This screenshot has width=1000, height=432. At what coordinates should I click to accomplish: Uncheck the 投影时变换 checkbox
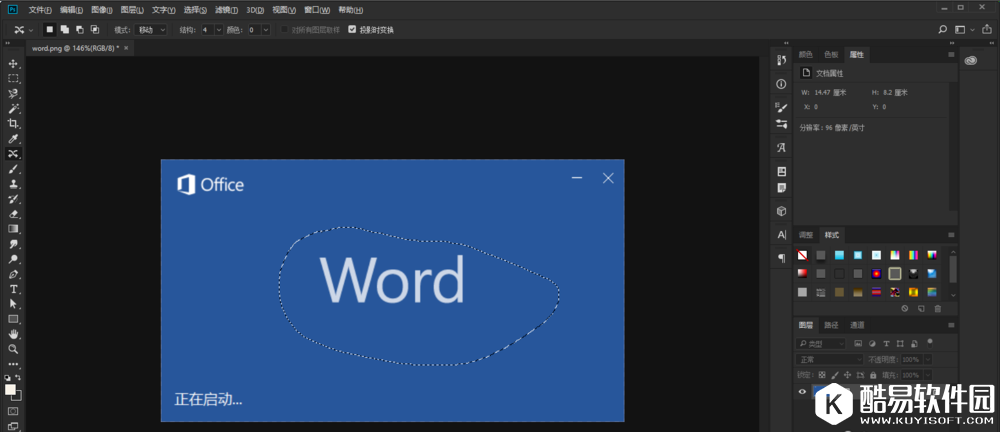point(351,30)
